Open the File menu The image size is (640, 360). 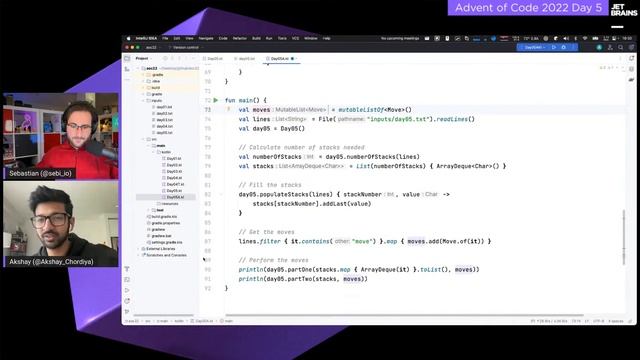[x=165, y=38]
